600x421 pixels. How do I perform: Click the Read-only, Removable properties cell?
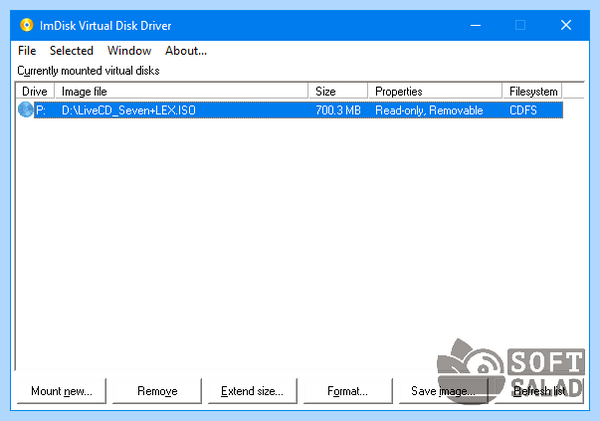(429, 110)
